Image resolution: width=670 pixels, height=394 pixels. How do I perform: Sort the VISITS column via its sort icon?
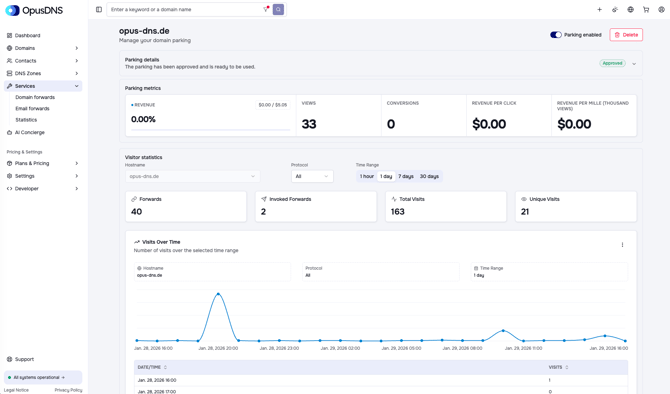tap(567, 368)
